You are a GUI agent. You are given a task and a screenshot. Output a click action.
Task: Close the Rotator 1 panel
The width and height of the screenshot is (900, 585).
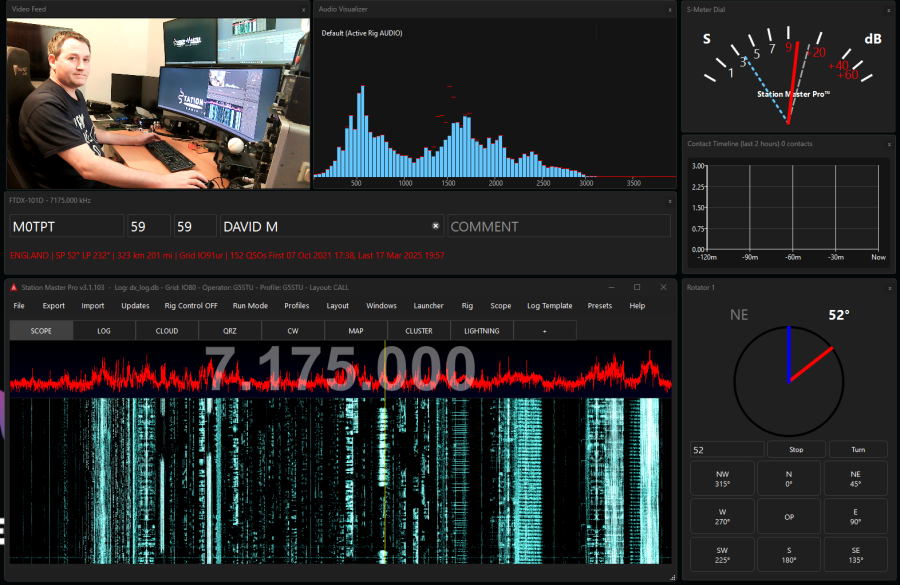tap(889, 288)
